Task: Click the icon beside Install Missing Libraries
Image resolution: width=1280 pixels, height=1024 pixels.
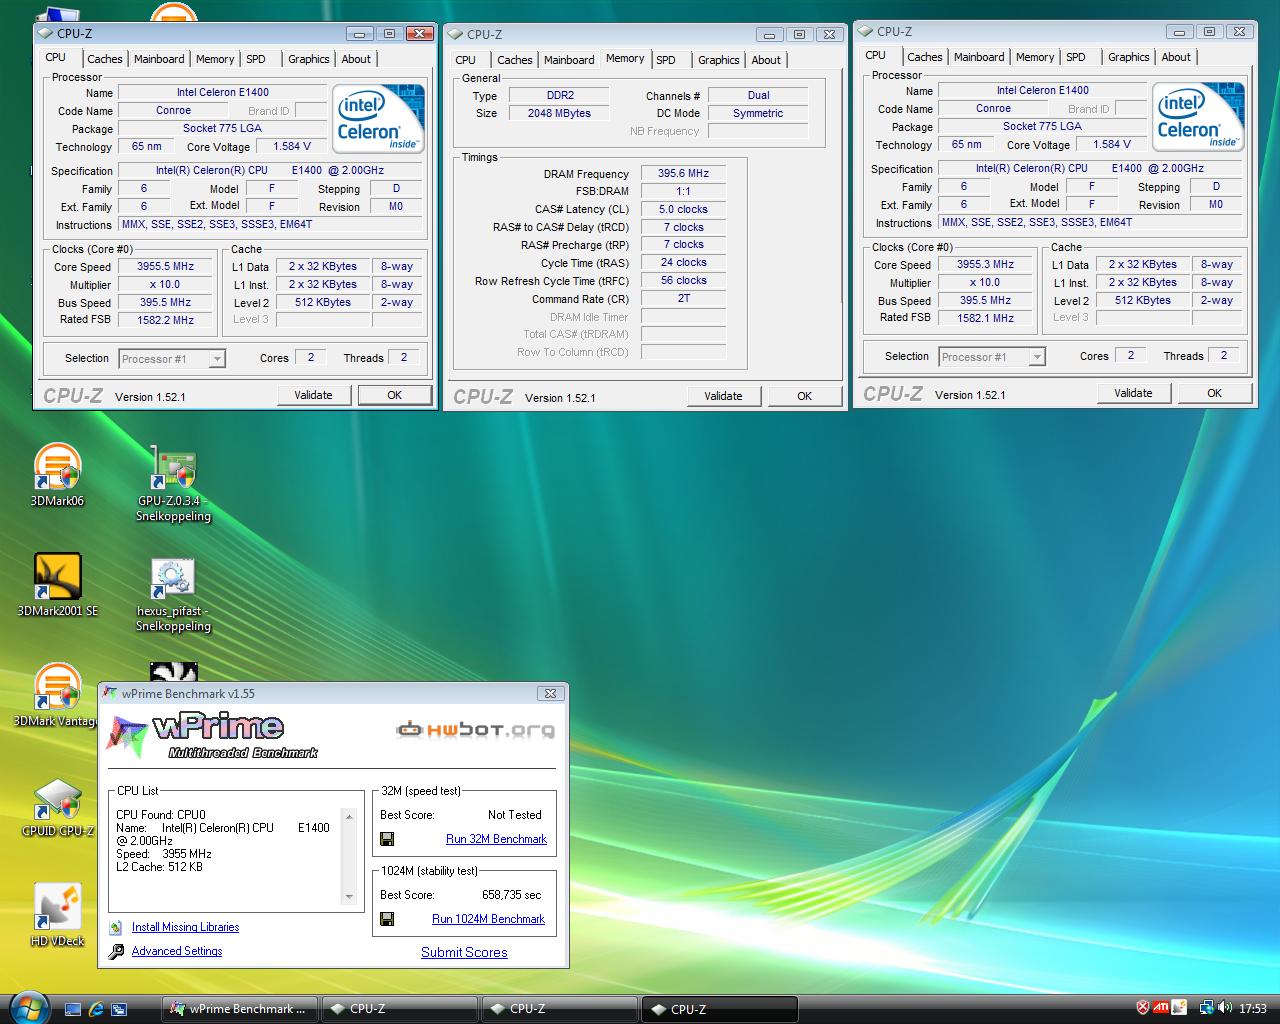Action: pos(116,927)
